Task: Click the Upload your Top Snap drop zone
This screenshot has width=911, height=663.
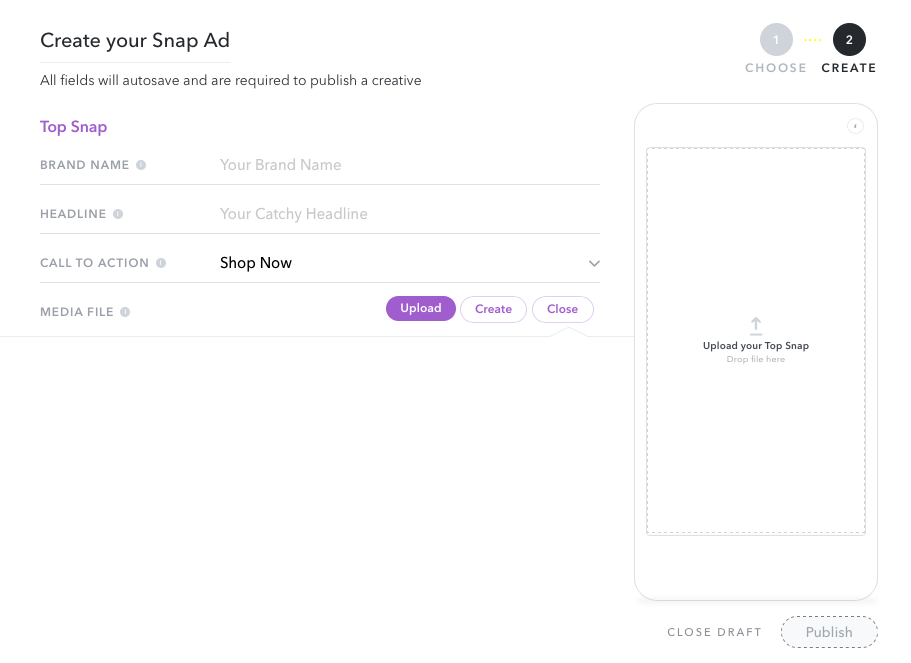Action: tap(756, 341)
